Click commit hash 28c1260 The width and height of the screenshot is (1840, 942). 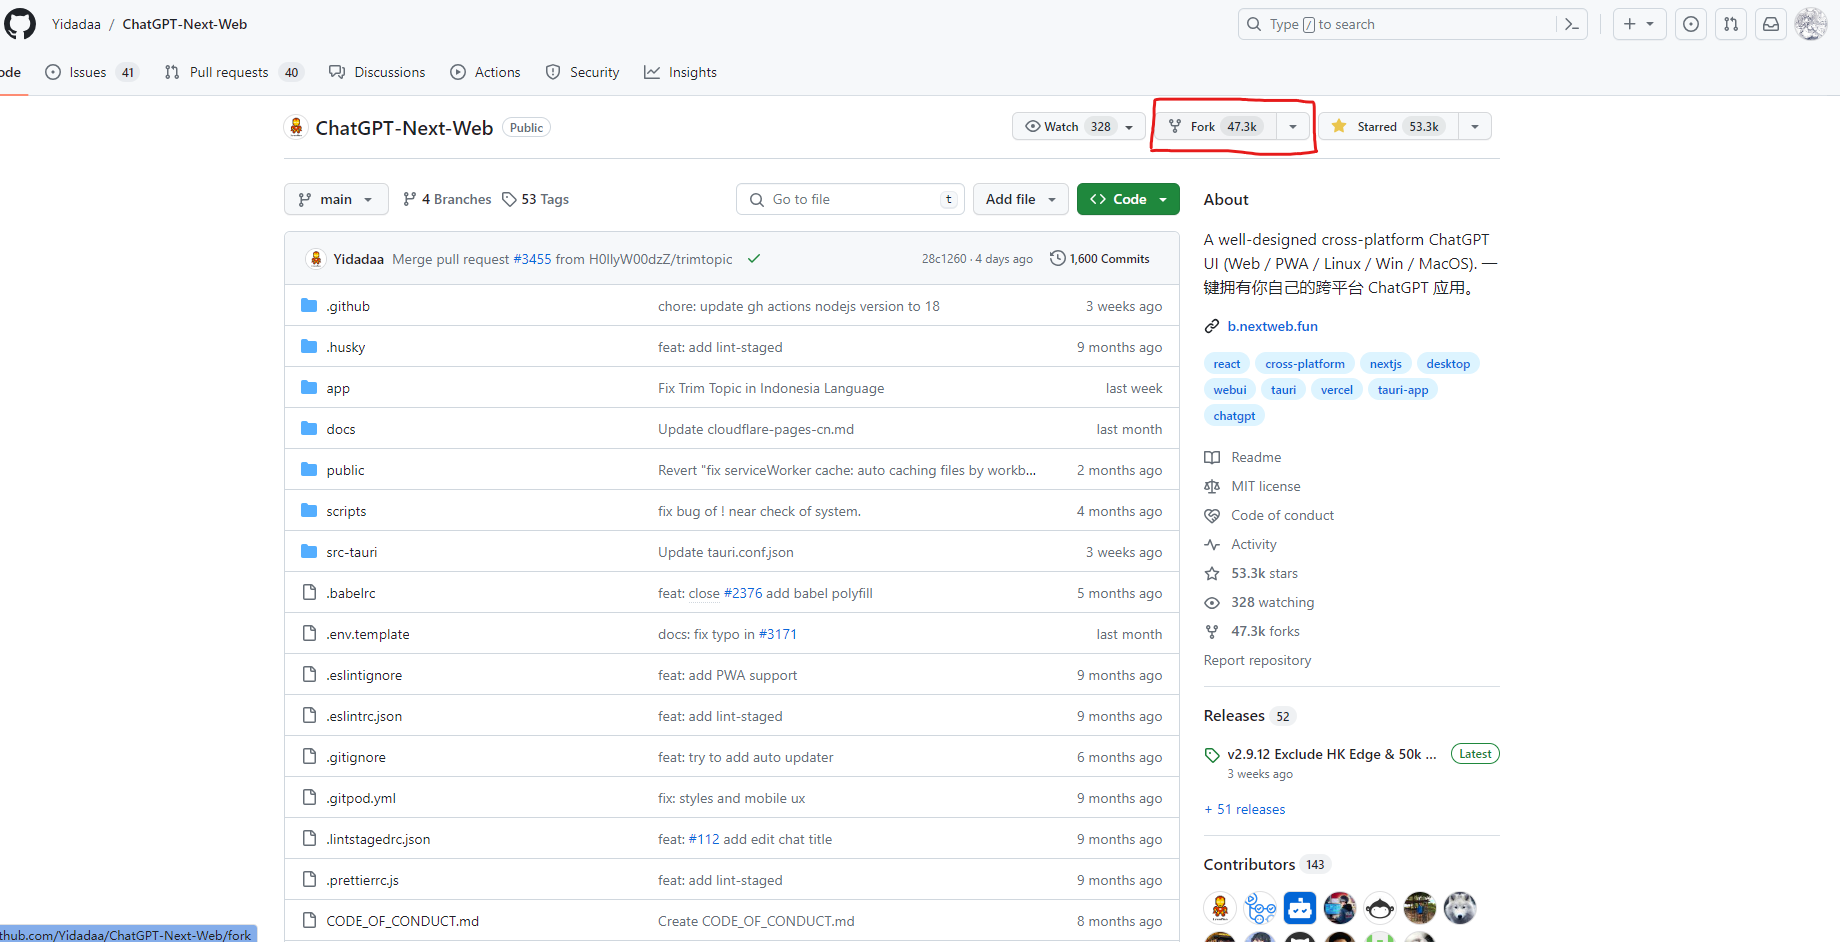[944, 258]
